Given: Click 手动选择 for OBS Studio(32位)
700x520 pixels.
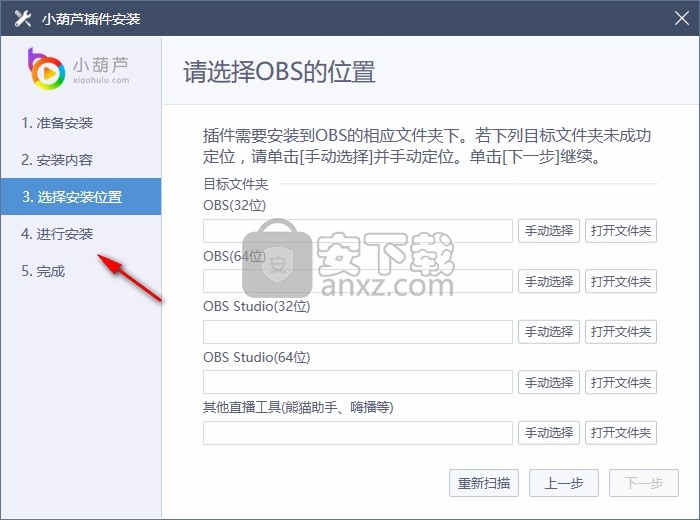Looking at the screenshot, I should (549, 332).
